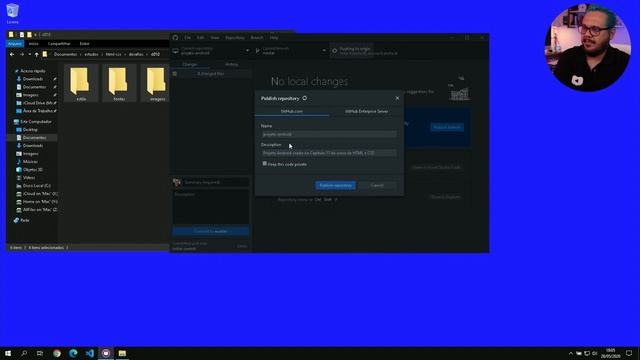
Task: Select the estilo folder
Action: pyautogui.click(x=81, y=83)
